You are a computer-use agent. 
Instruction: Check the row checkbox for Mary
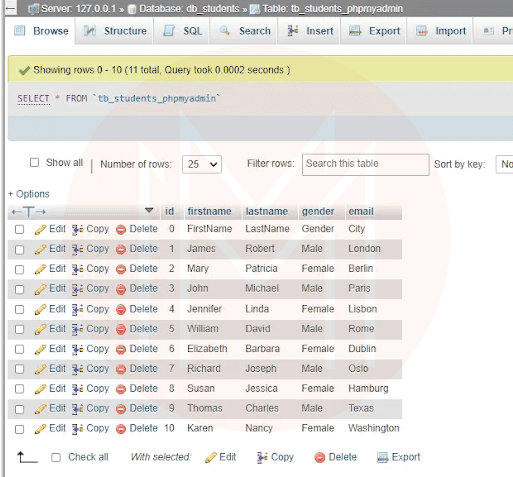[20, 269]
